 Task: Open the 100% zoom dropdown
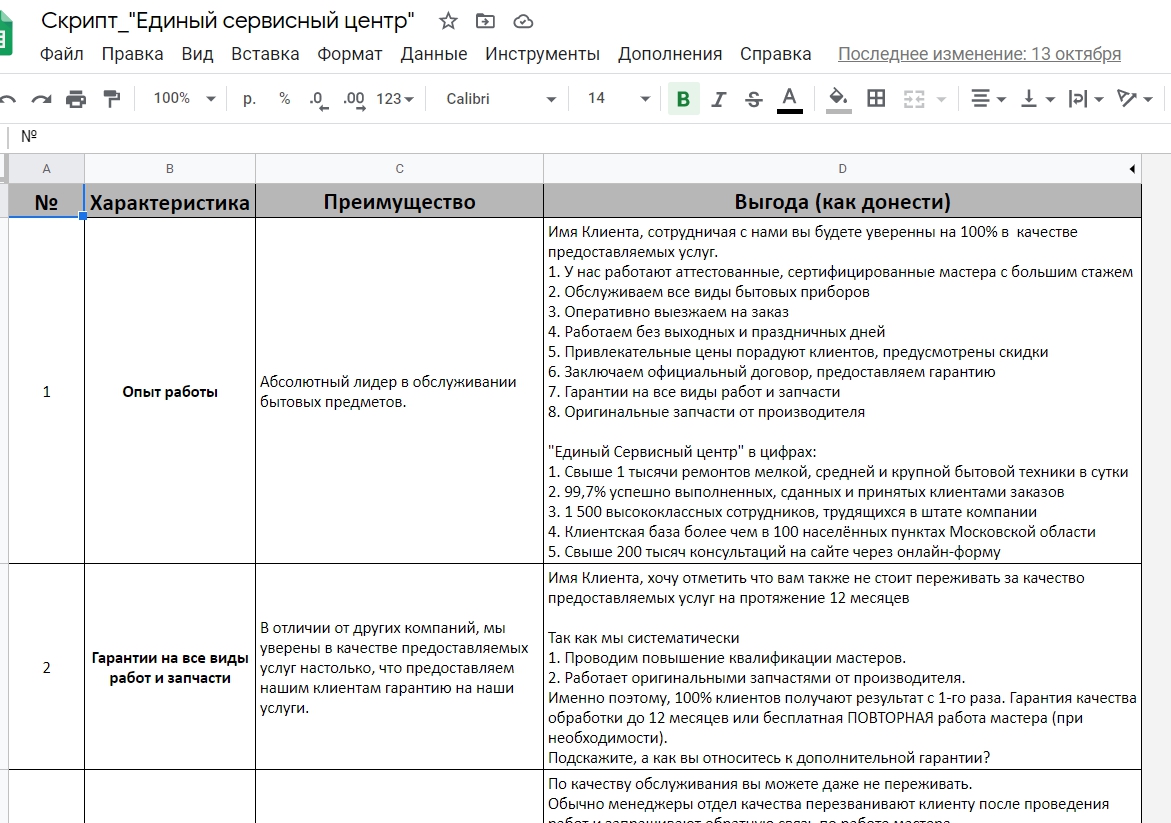click(184, 98)
